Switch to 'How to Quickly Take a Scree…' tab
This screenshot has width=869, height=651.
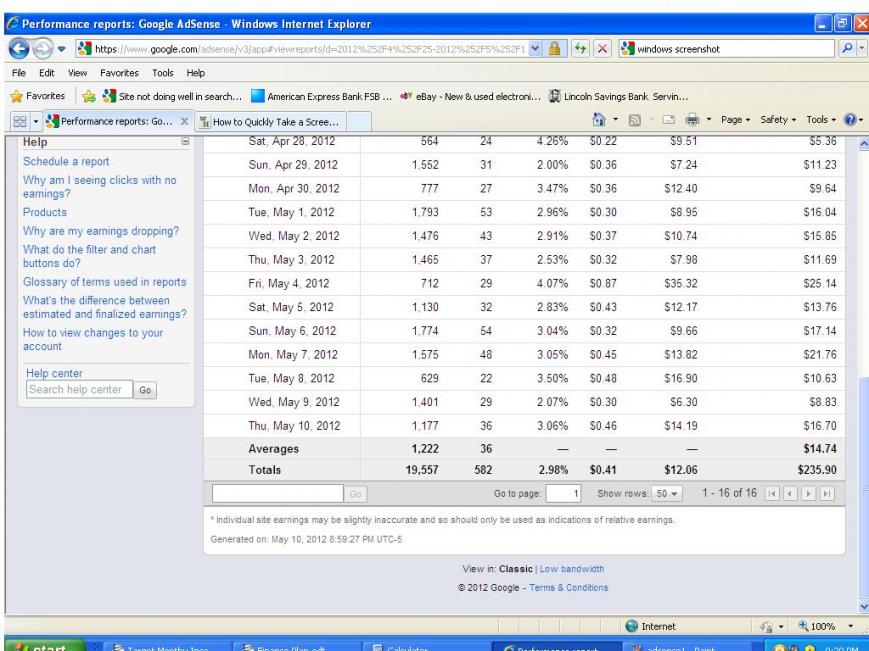coord(270,121)
